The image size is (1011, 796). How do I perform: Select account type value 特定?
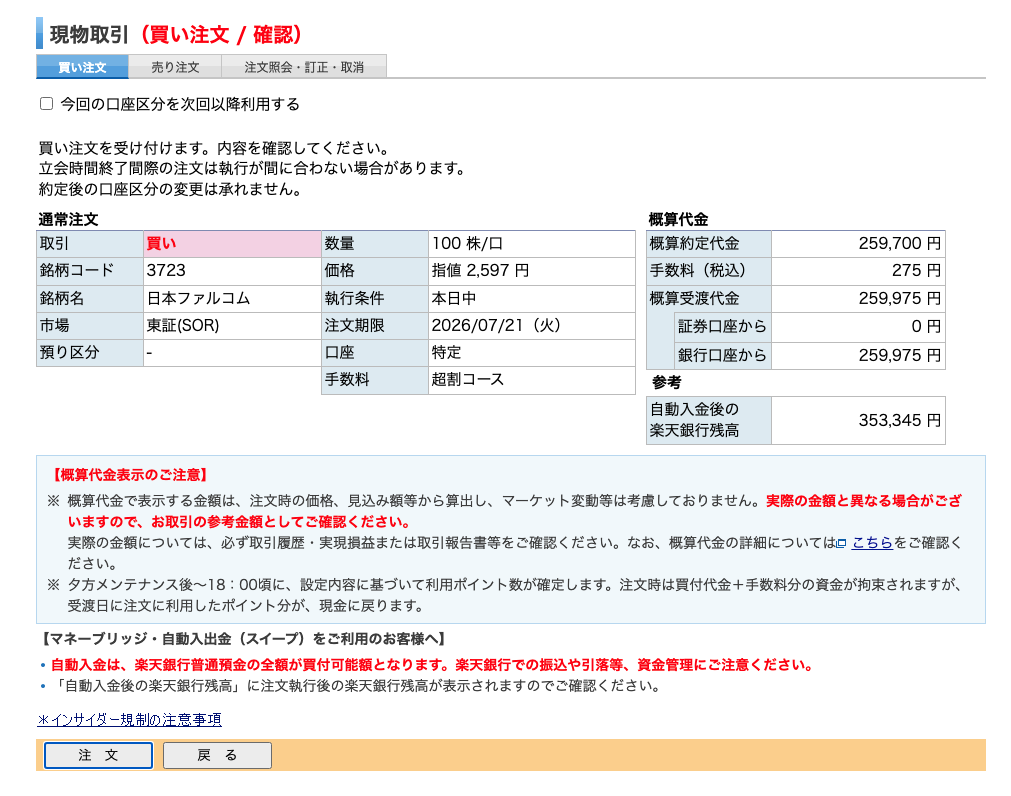coord(446,353)
